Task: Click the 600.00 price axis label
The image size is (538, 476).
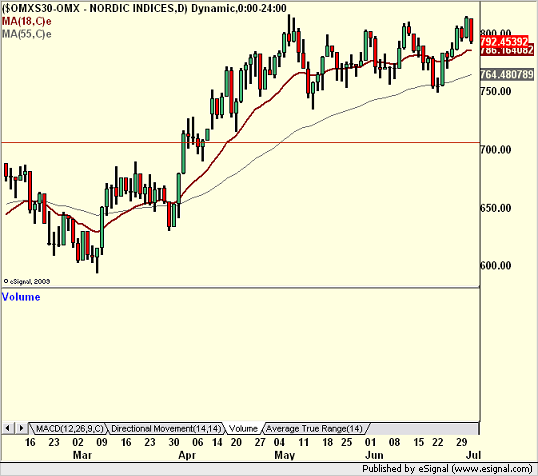Action: (496, 265)
